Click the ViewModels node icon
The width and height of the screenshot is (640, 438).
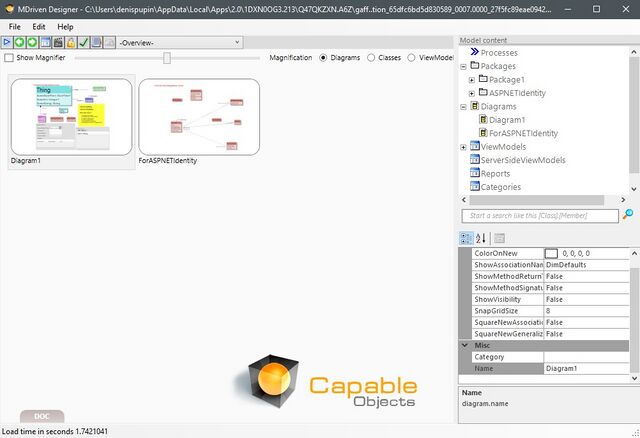tap(474, 146)
